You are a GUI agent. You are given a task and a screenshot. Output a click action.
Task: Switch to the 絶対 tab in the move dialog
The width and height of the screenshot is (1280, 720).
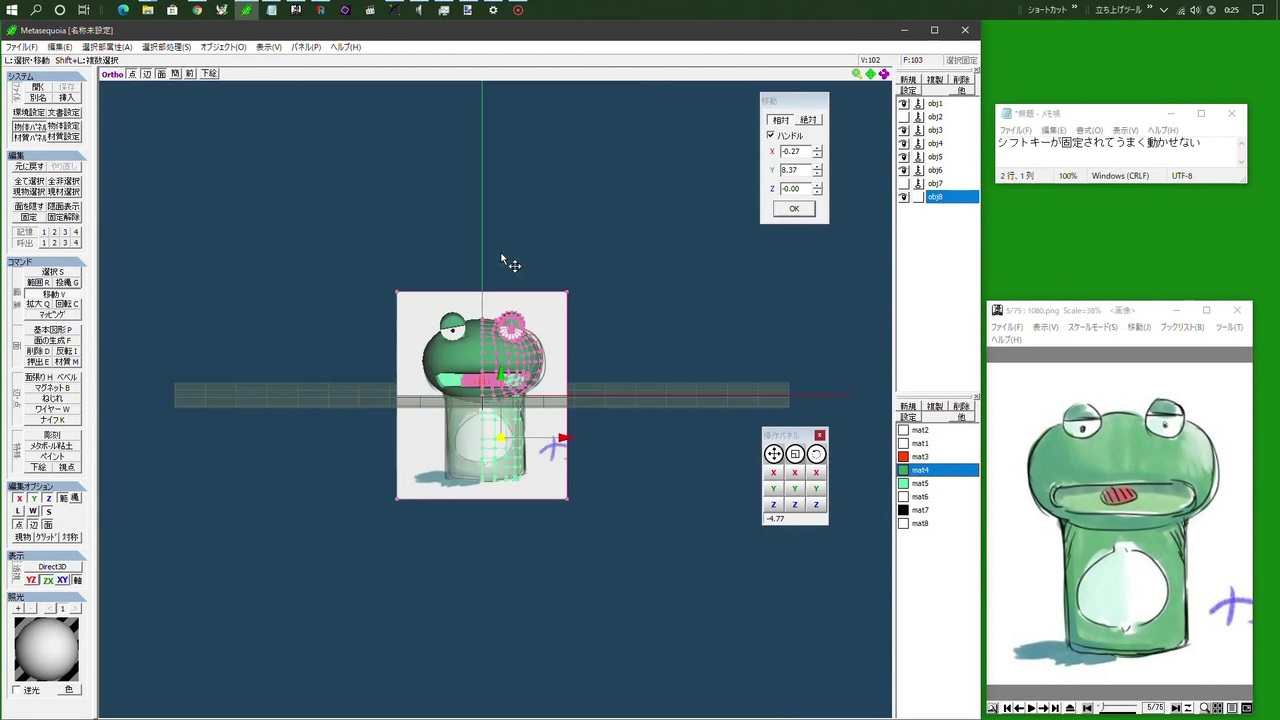[x=808, y=120]
